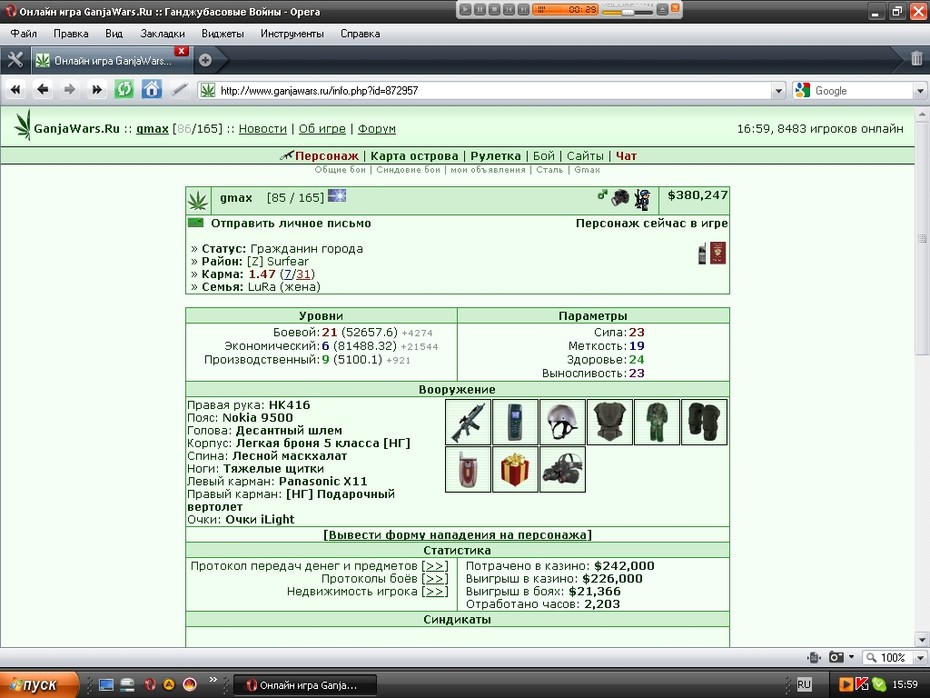This screenshot has width=930, height=698.
Task: Click the soldier avatar icon in the profile header
Action: 642,199
